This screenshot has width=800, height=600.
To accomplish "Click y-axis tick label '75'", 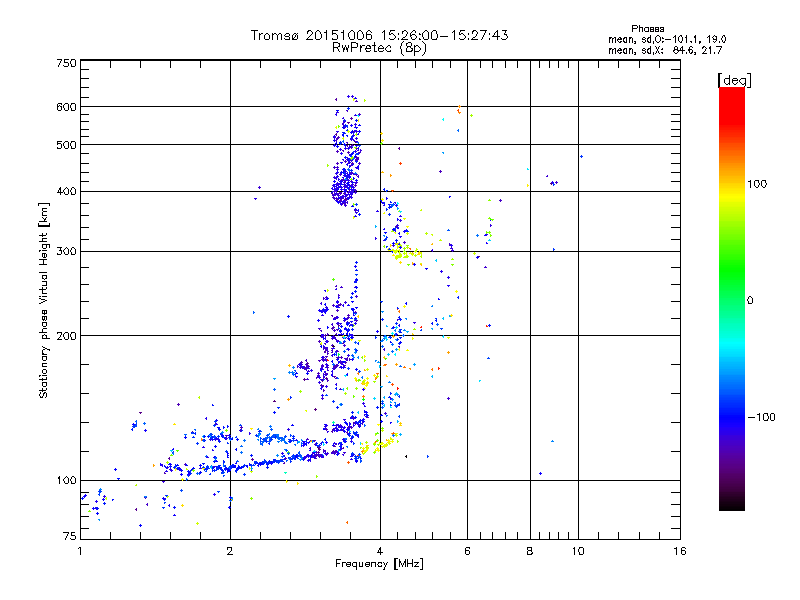I will [x=70, y=536].
